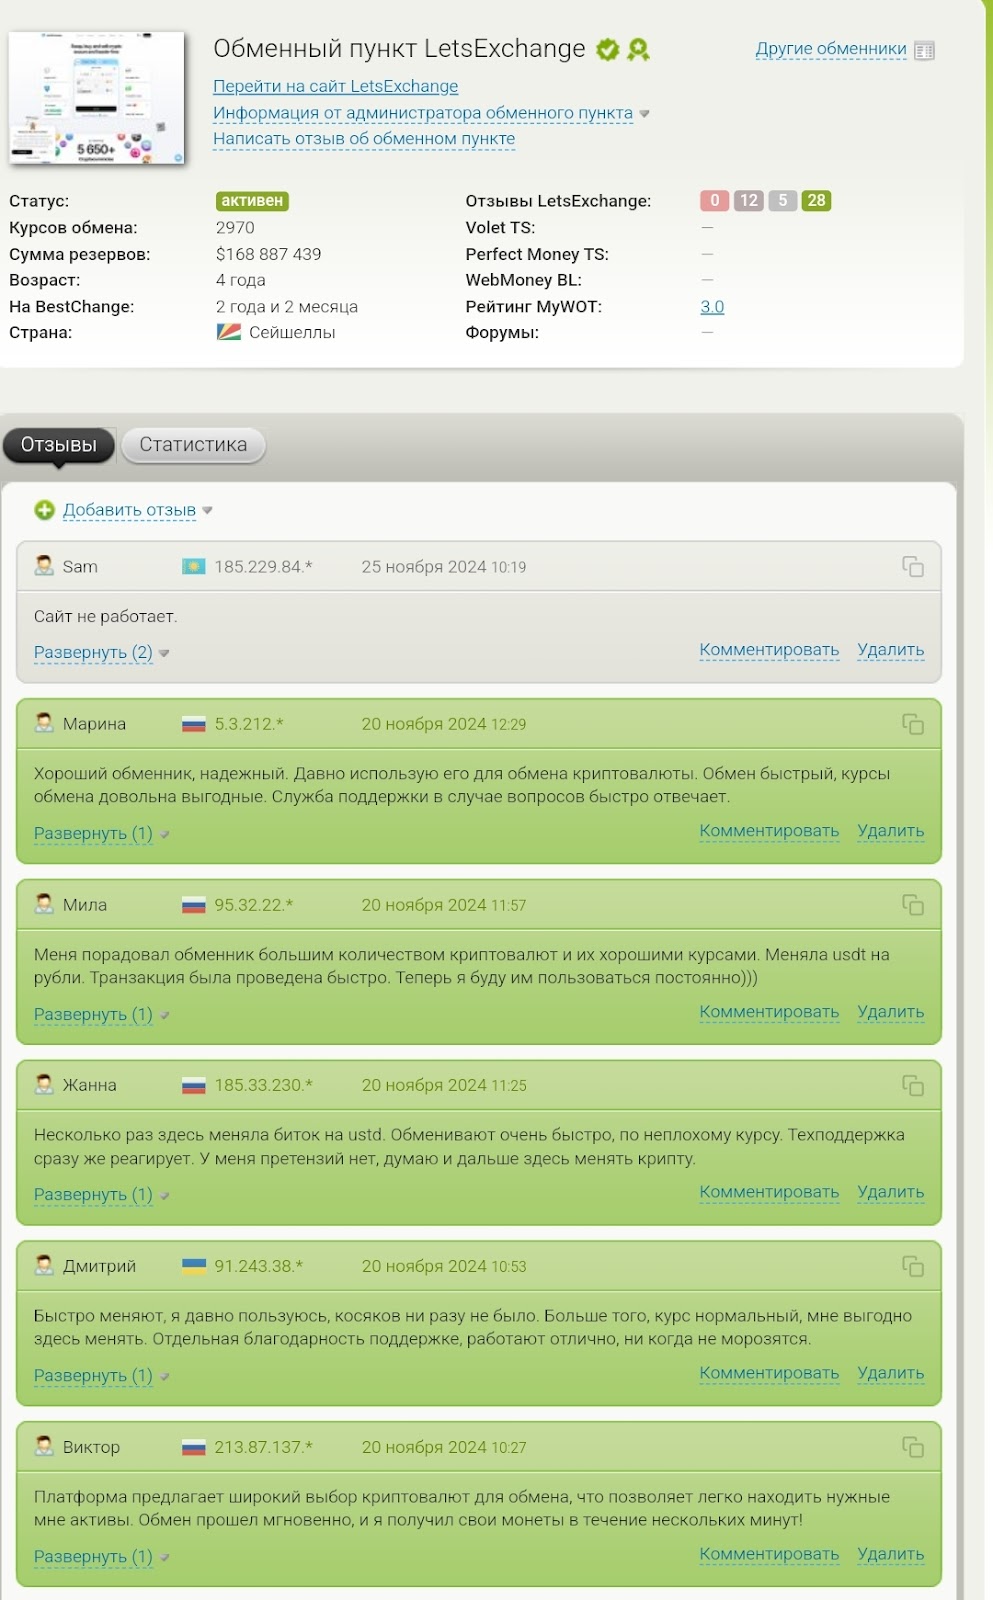The image size is (993, 1600).
Task: Copy link to Мила's review
Action: (x=912, y=905)
